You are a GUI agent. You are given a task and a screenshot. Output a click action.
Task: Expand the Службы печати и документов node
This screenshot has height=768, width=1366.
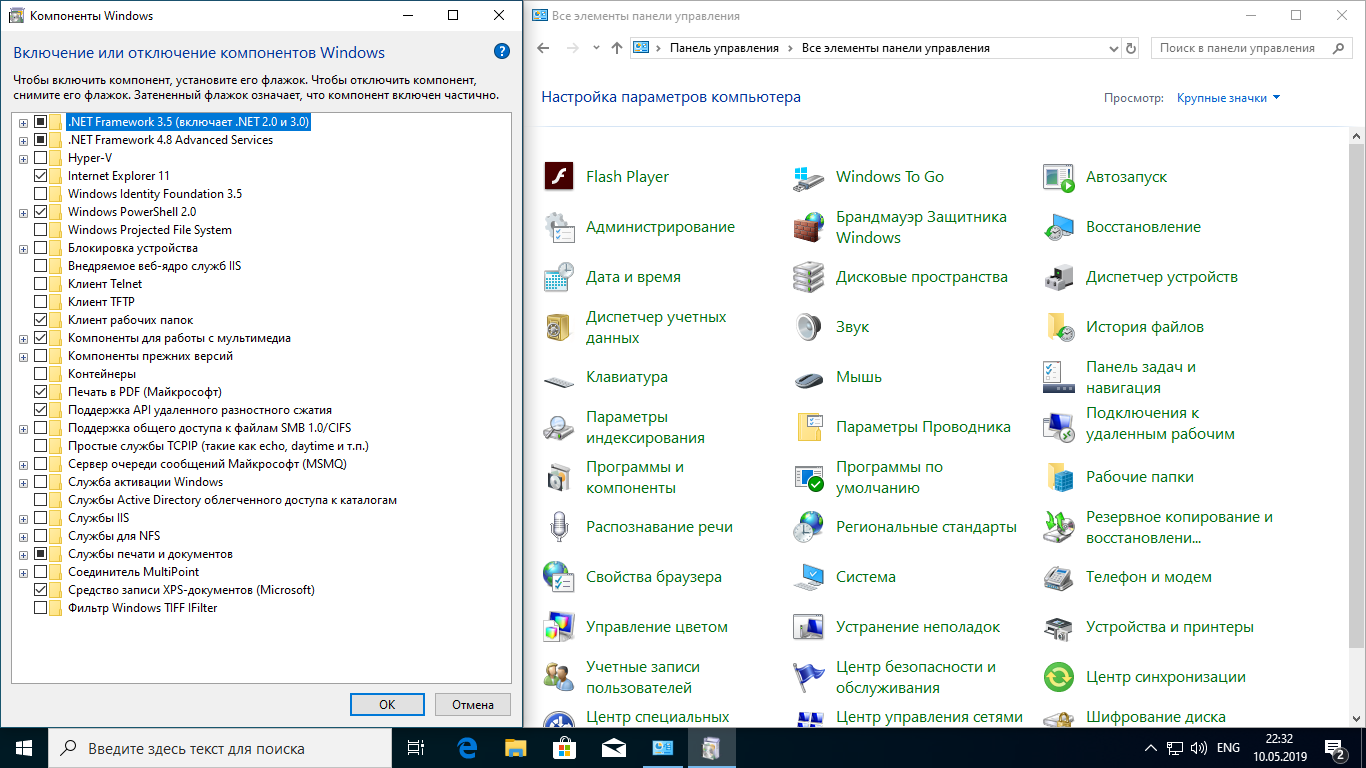point(23,554)
